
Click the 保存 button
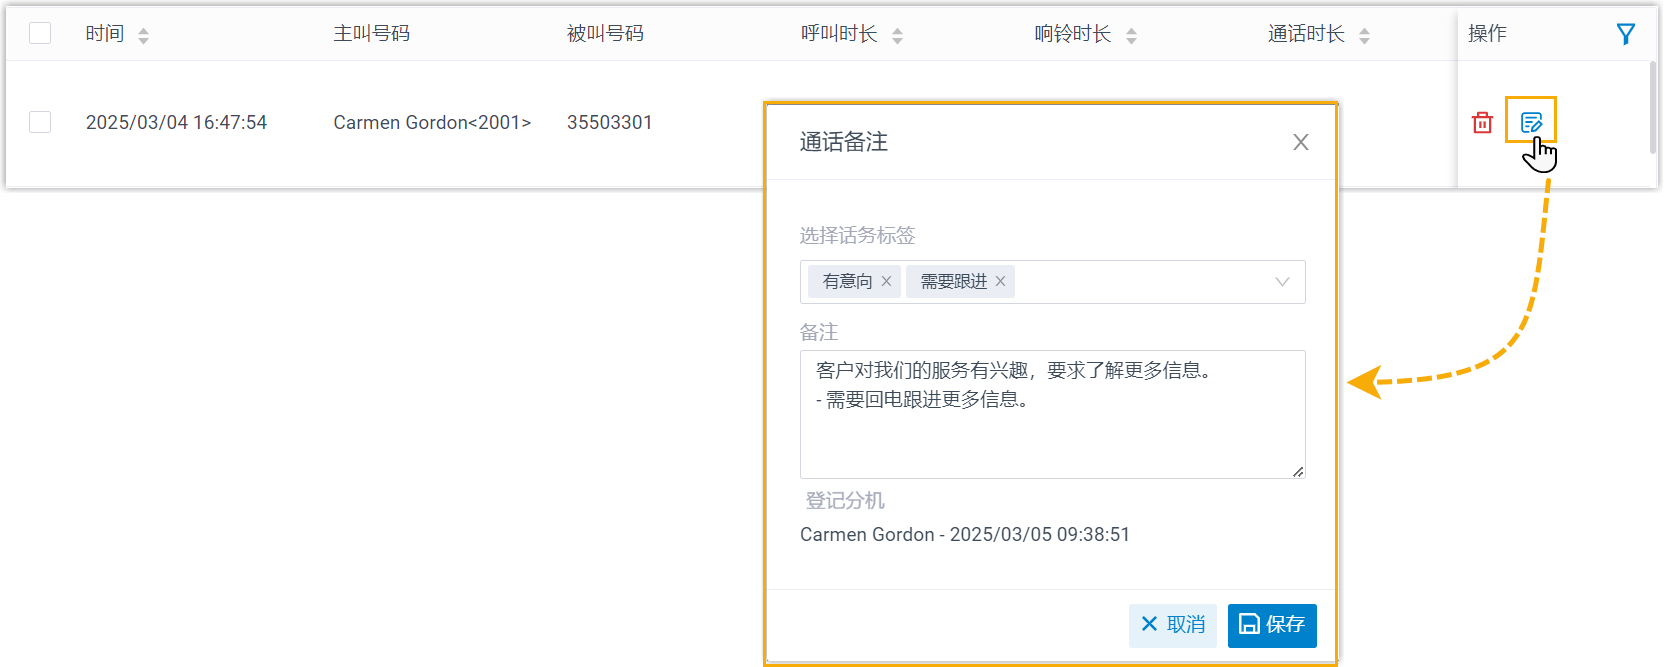tap(1271, 625)
